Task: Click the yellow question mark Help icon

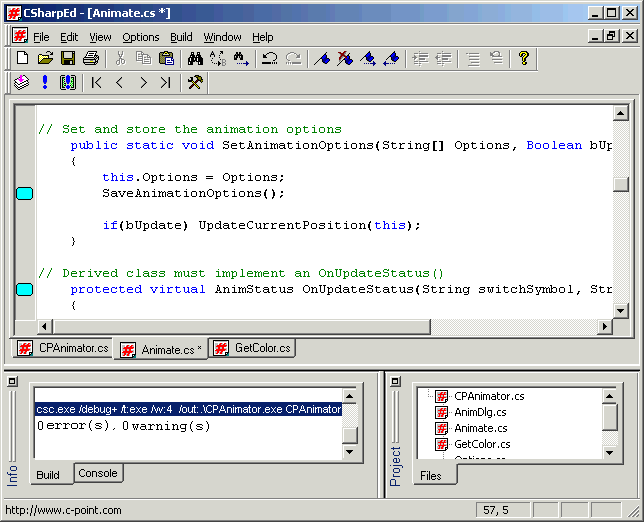Action: coord(523,59)
